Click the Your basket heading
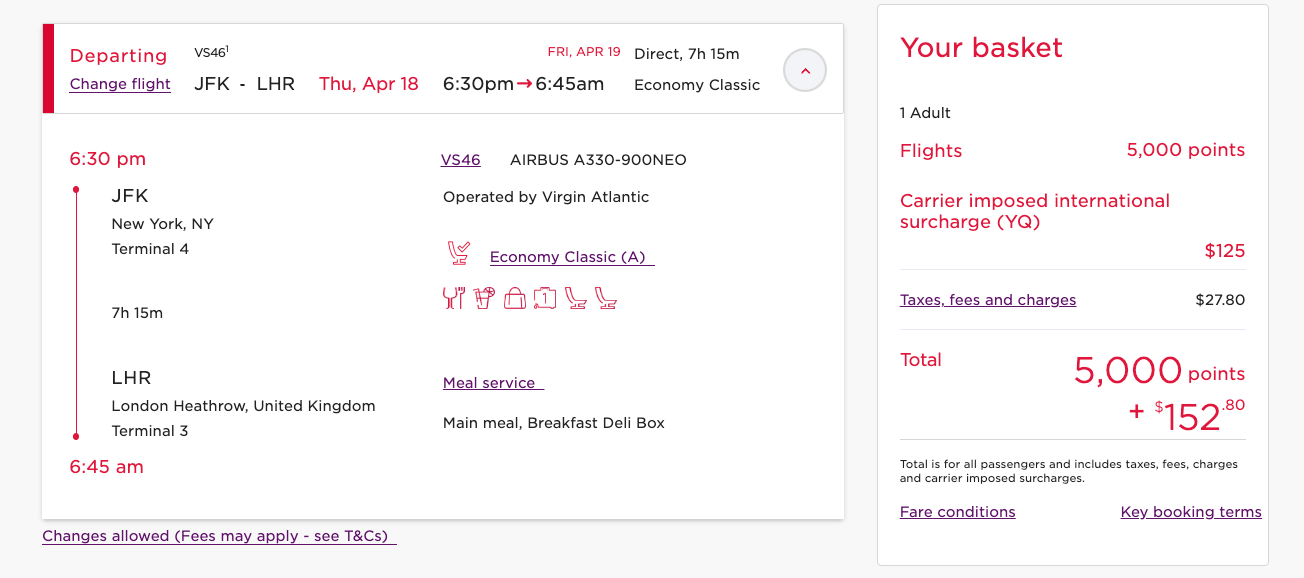Viewport: 1304px width, 578px height. click(981, 48)
